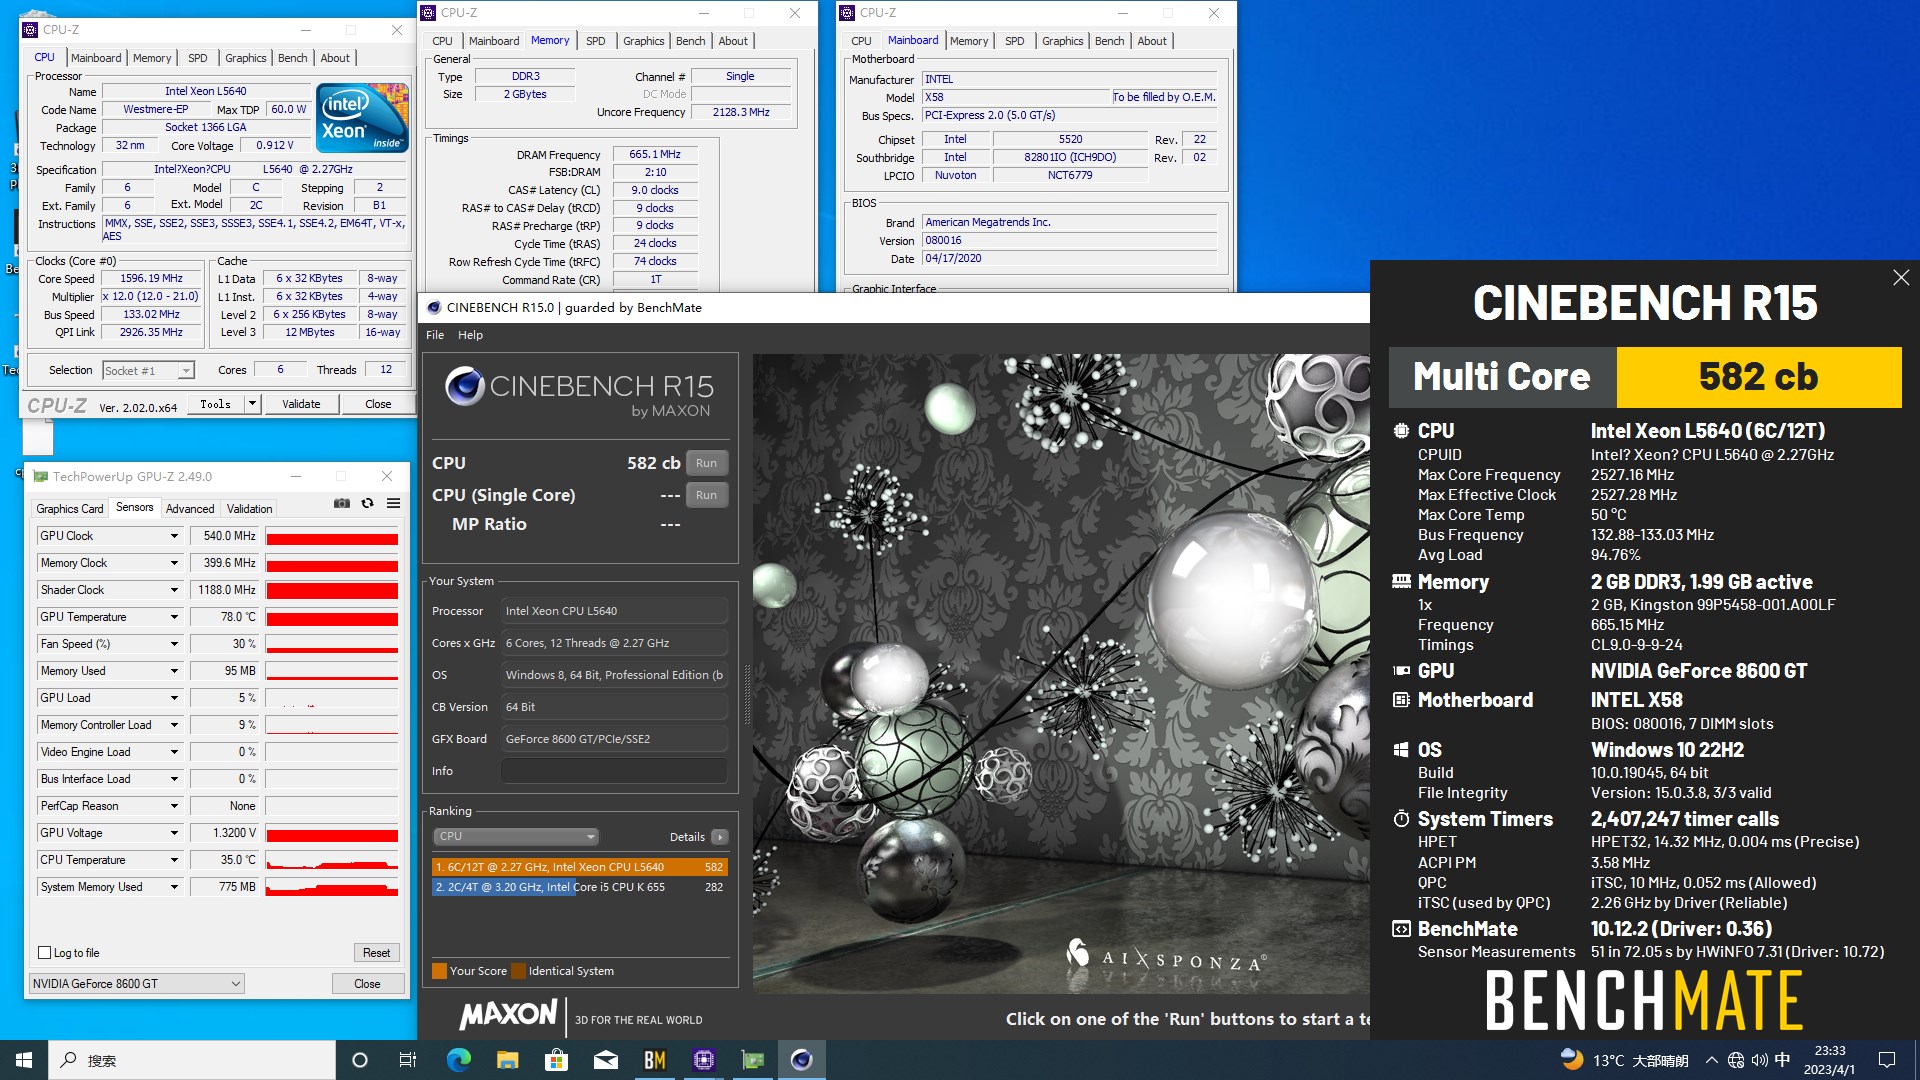Open Cortana circle button on taskbar
The image size is (1920, 1080).
[360, 1060]
